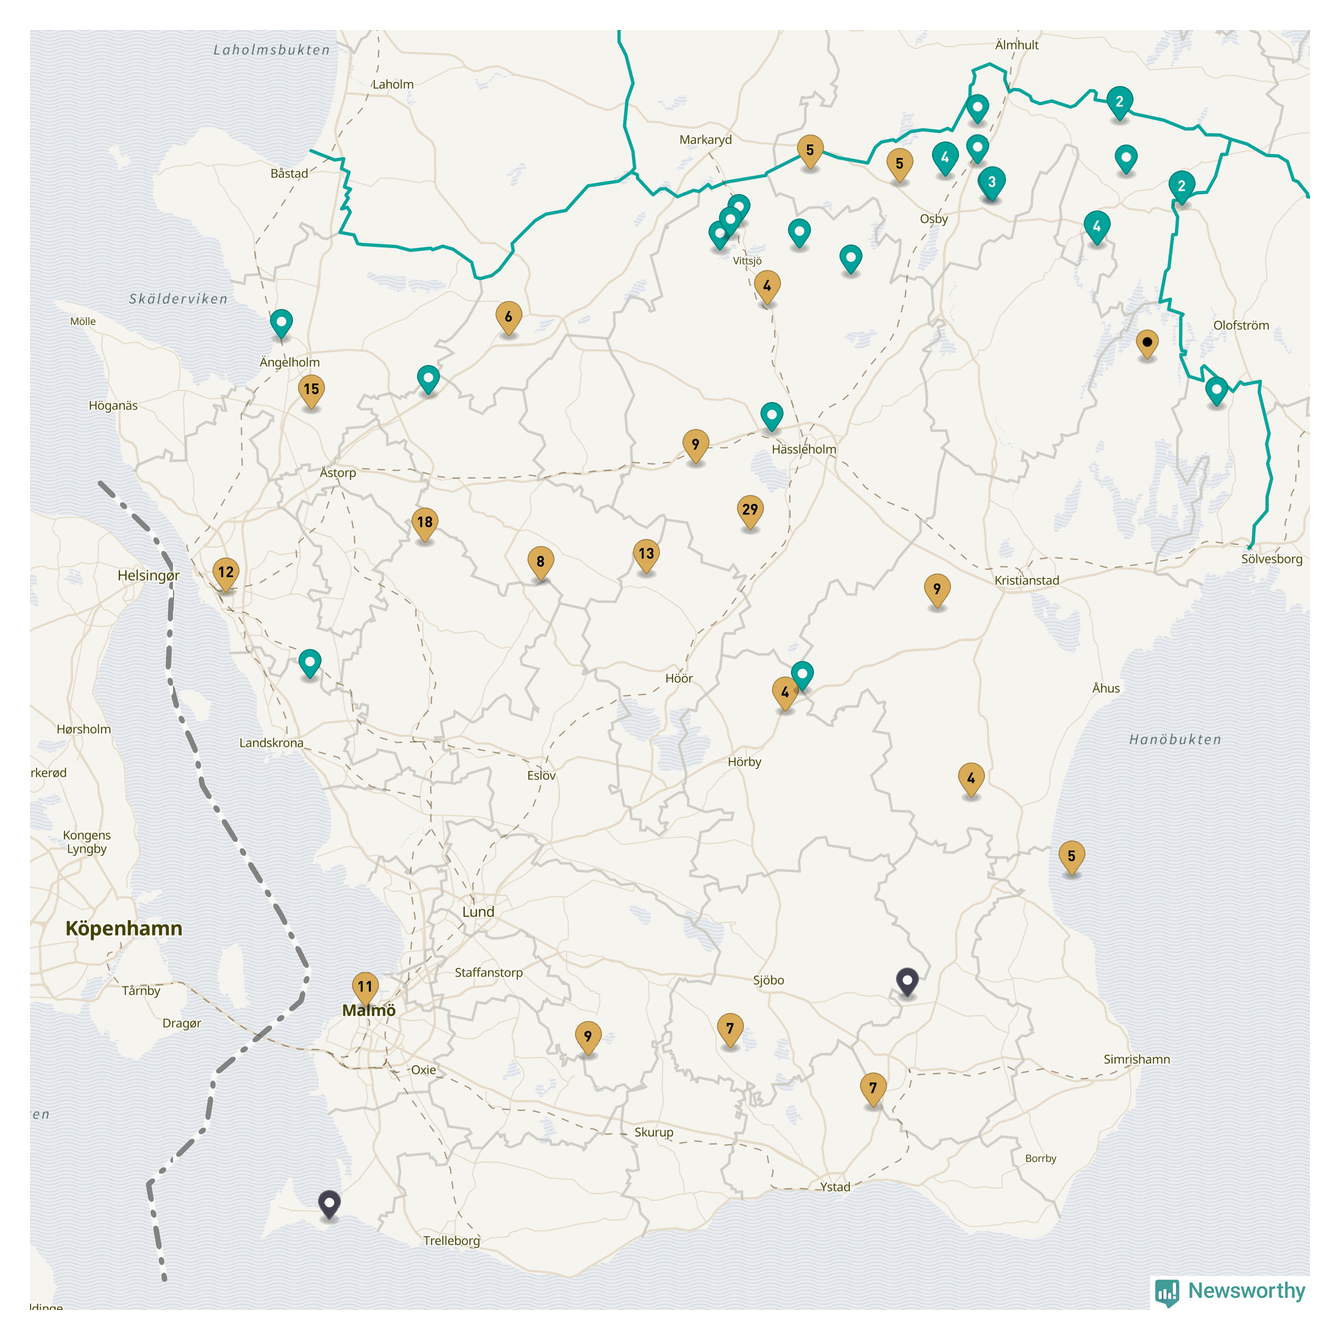Open the yellow black-dot marker near Olofström

coord(1147,343)
